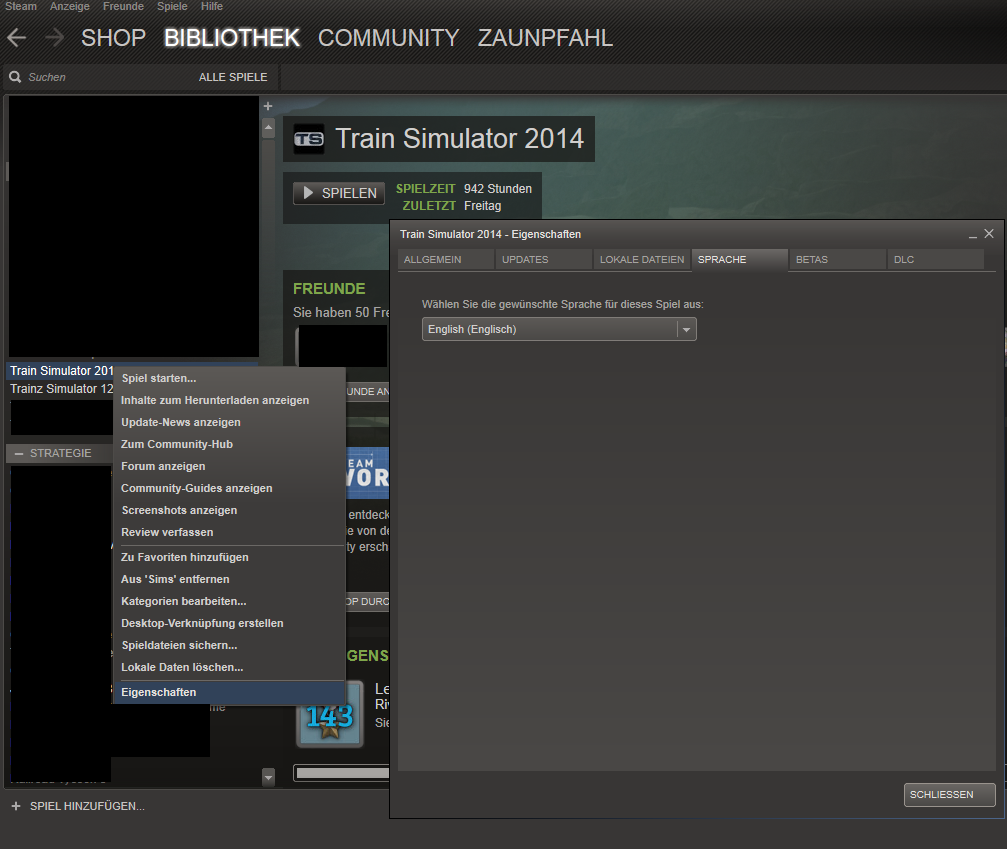The height and width of the screenshot is (849, 1007).
Task: Click the search magnifier icon
Action: tap(15, 77)
